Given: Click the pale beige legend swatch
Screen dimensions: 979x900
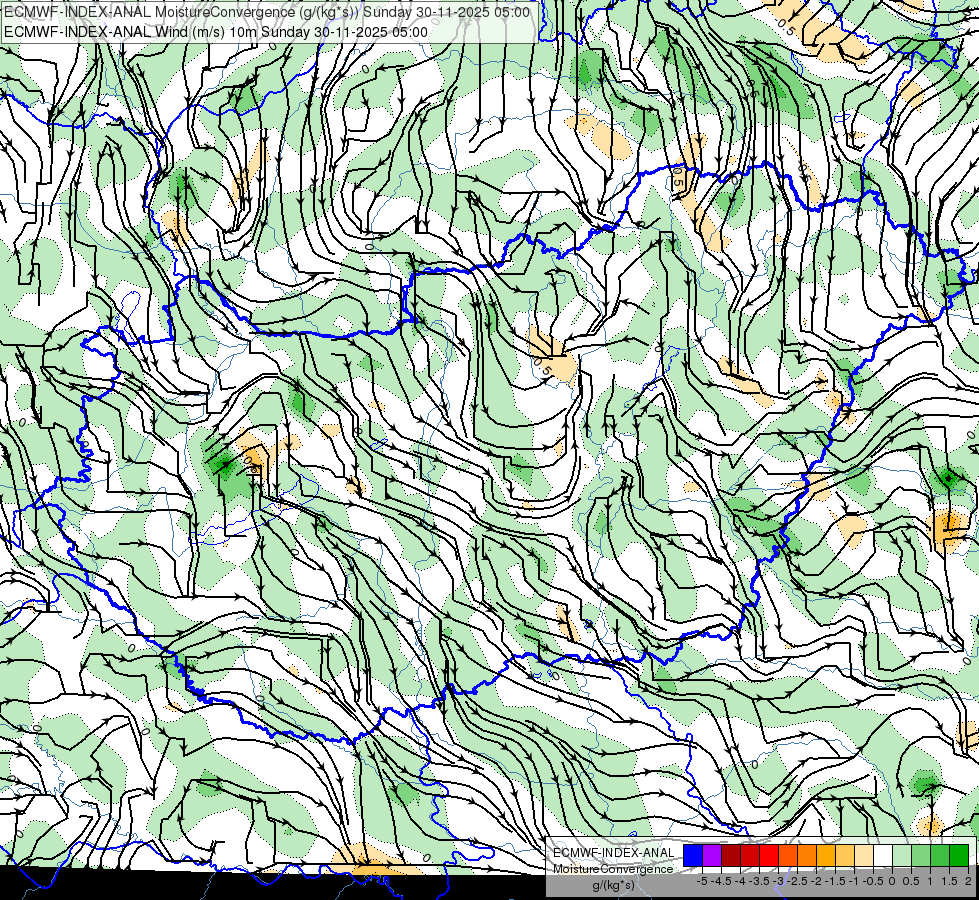Looking at the screenshot, I should tap(864, 856).
